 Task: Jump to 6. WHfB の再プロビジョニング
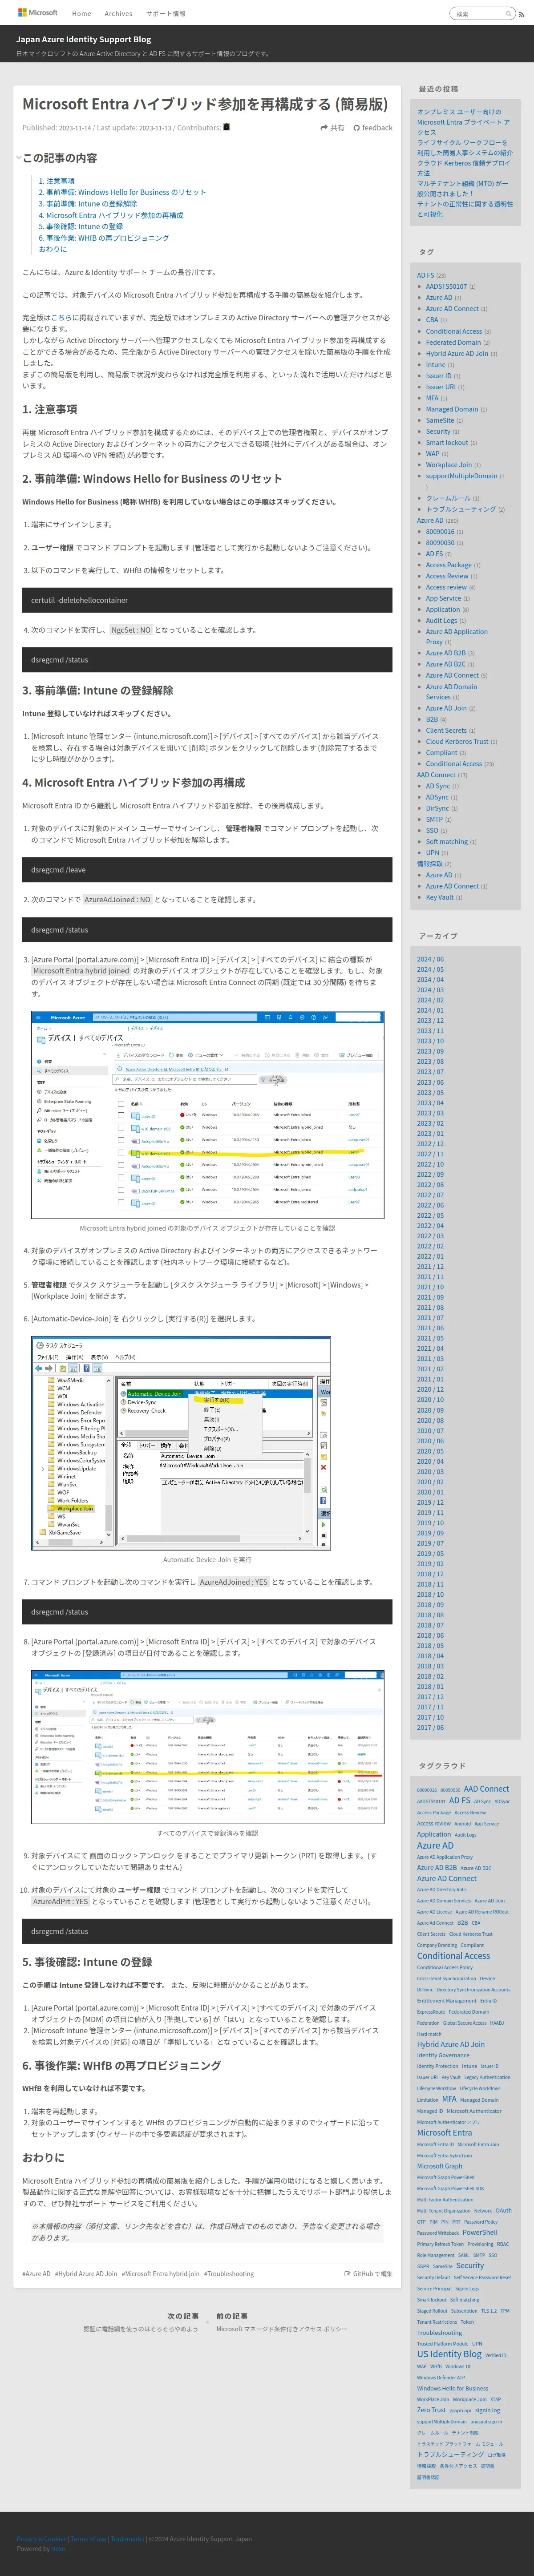coord(104,238)
